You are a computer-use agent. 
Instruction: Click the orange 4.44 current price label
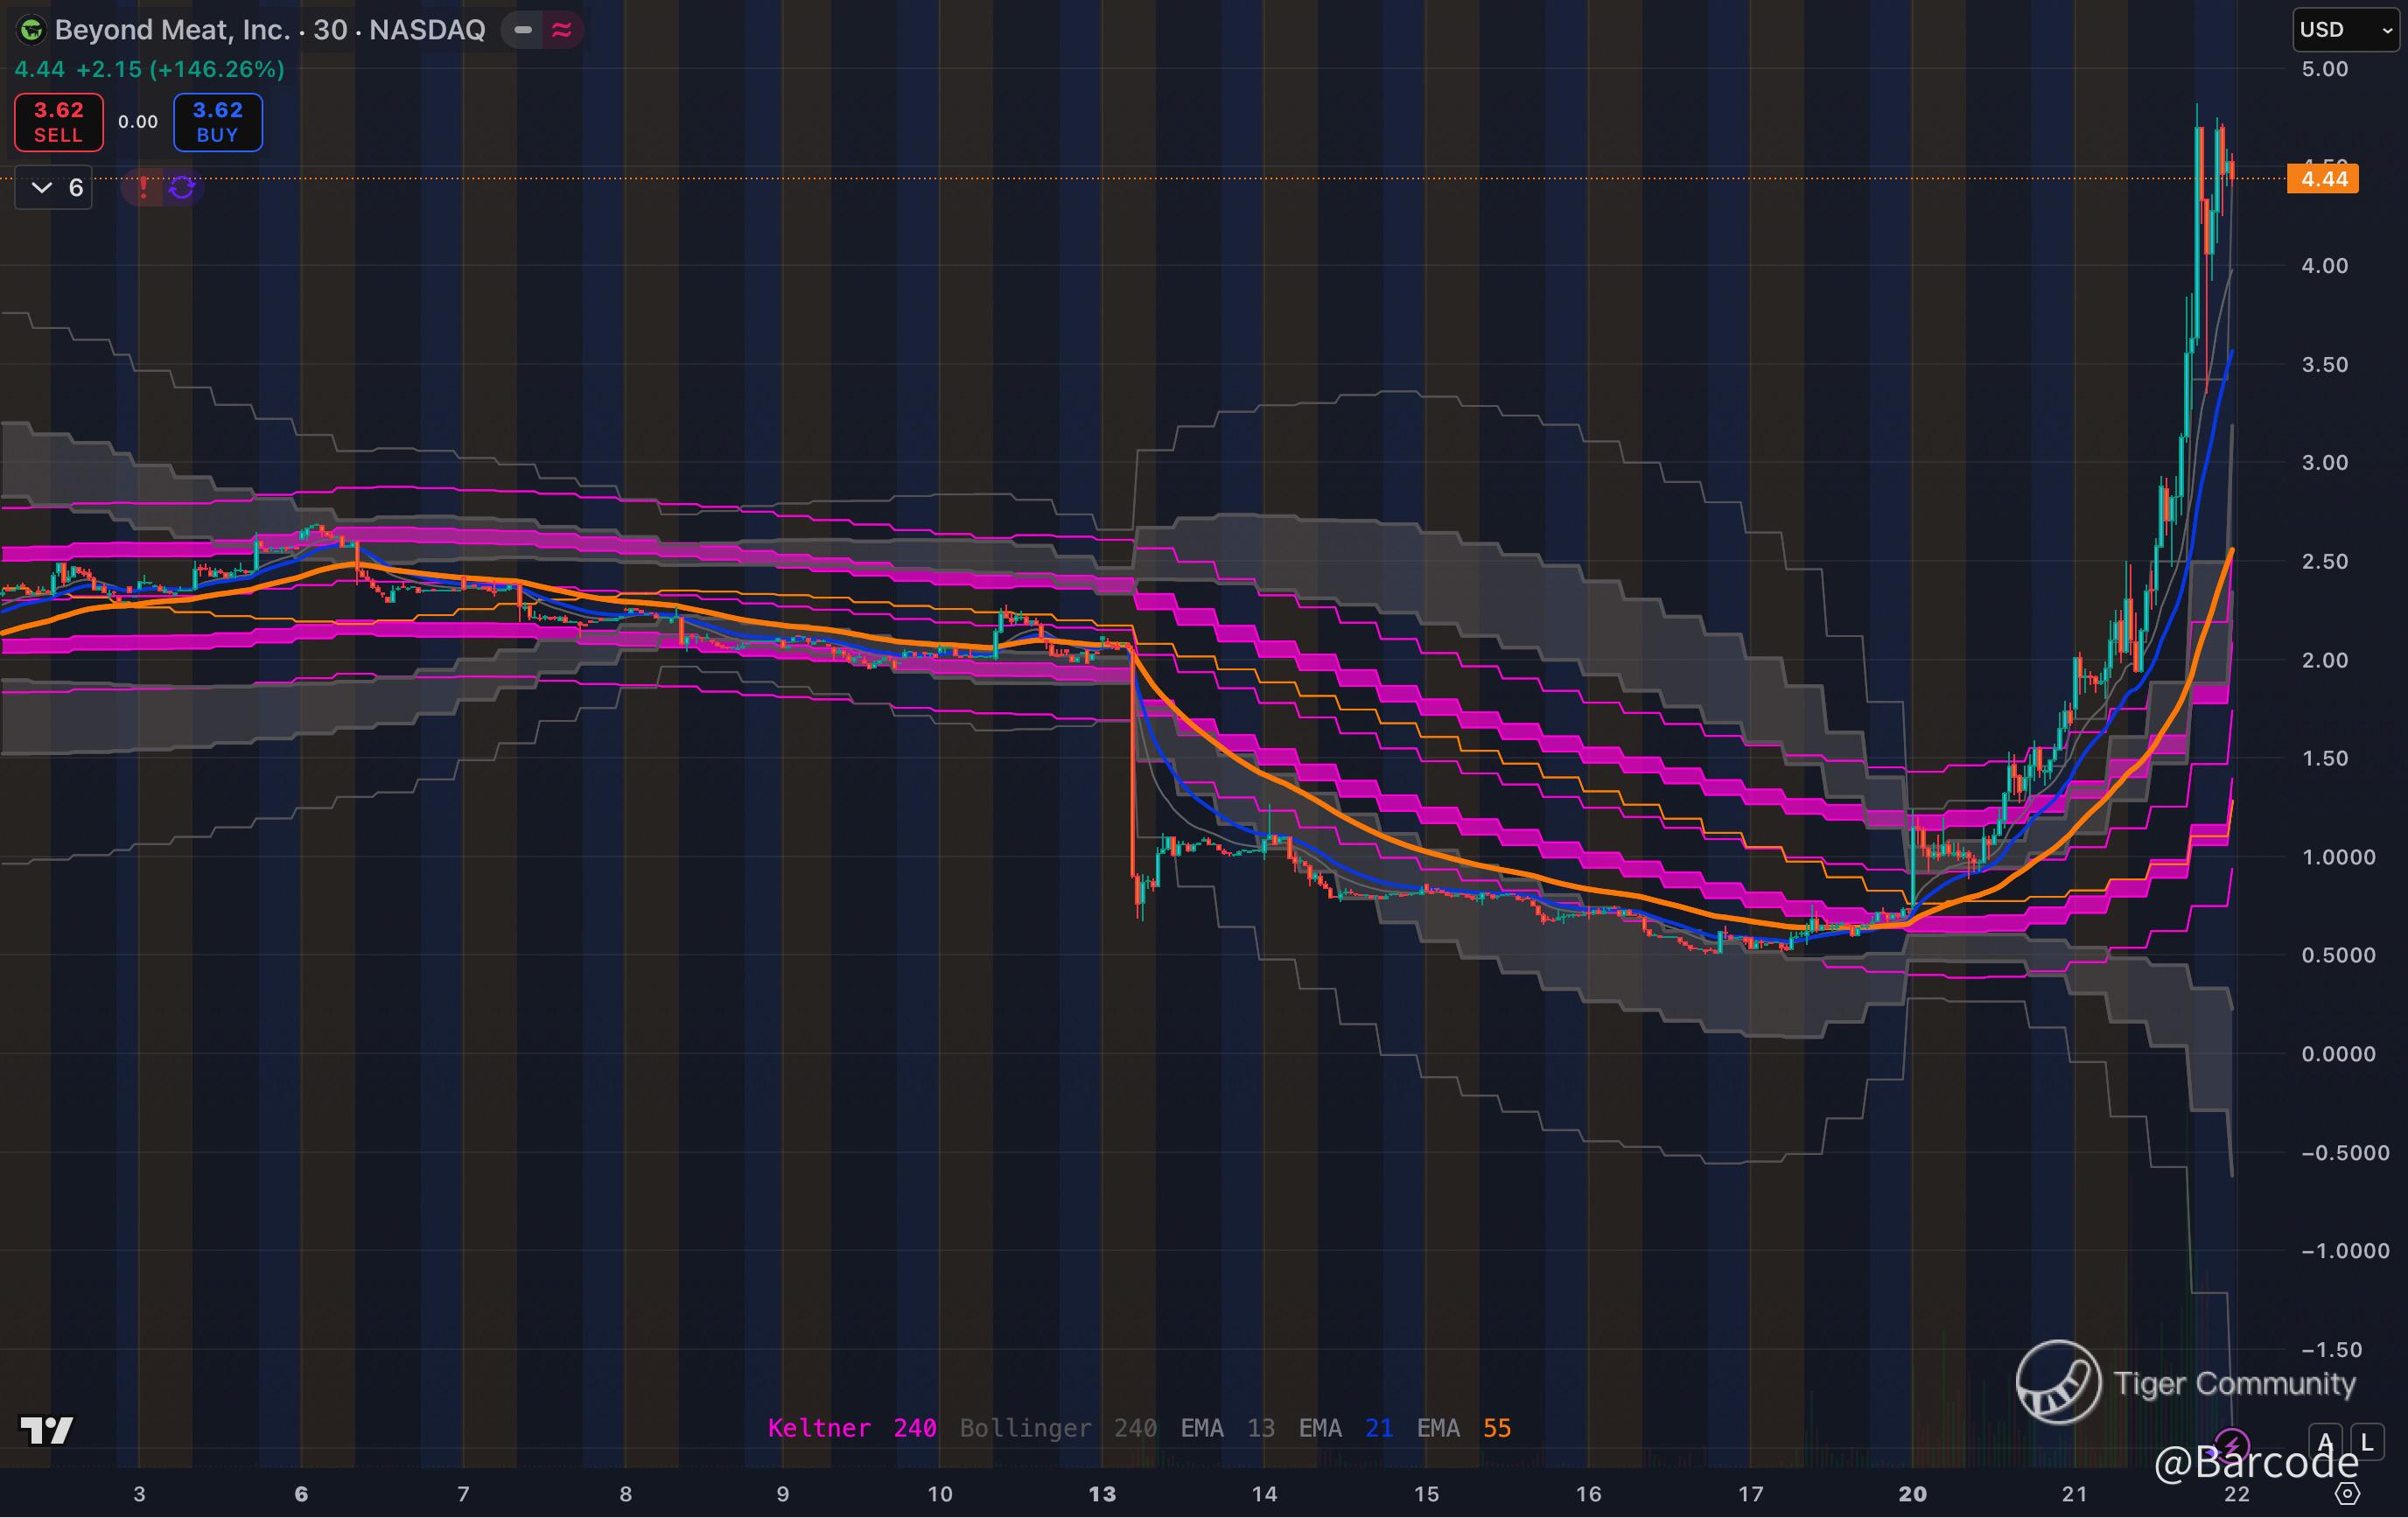click(2323, 179)
